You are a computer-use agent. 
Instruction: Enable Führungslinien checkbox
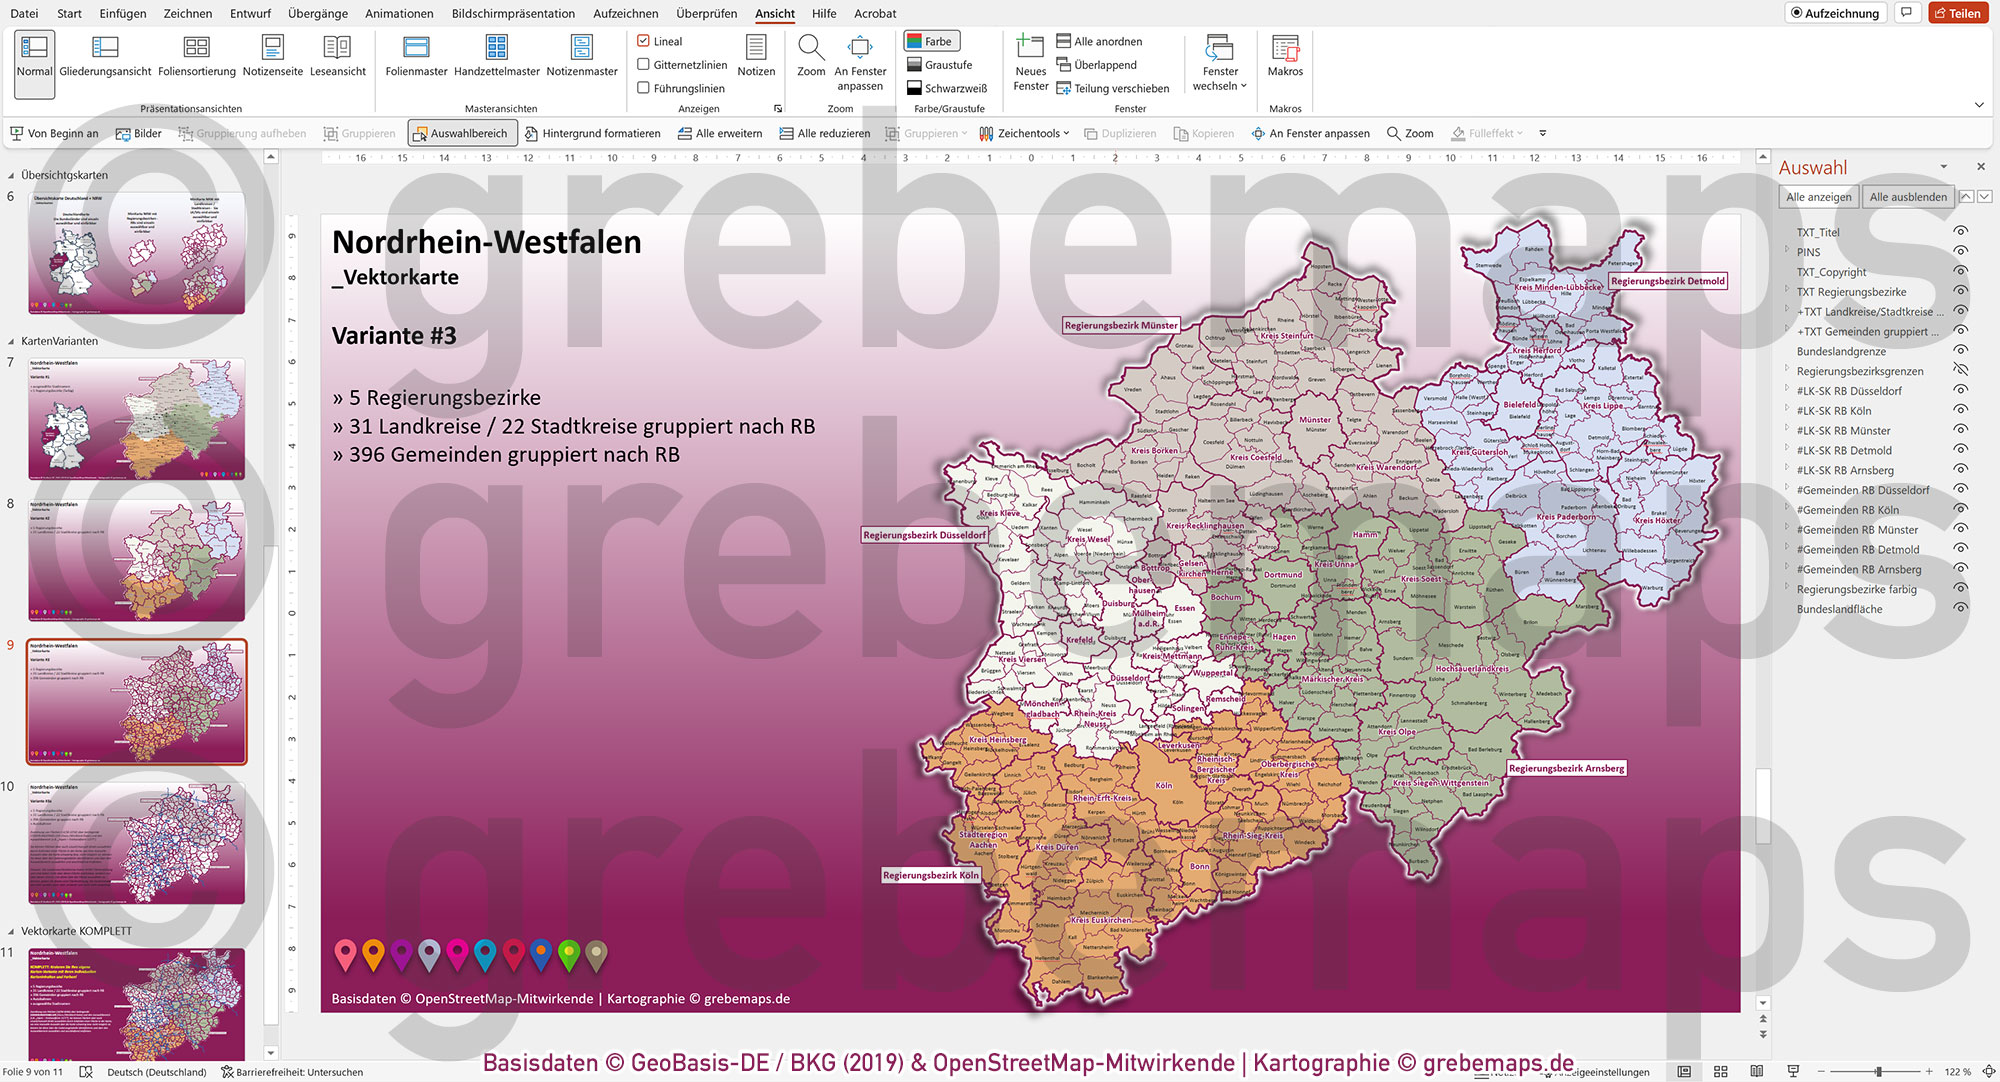click(644, 88)
